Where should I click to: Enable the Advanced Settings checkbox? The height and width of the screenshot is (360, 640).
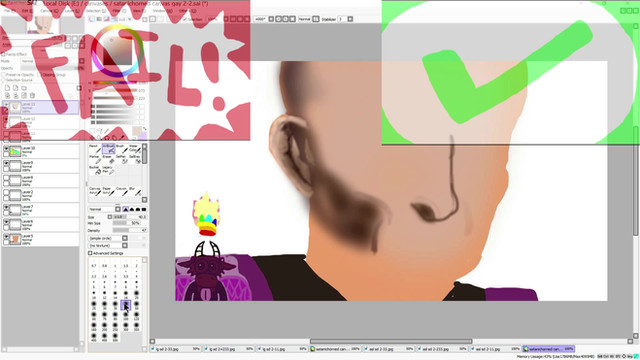(90, 253)
